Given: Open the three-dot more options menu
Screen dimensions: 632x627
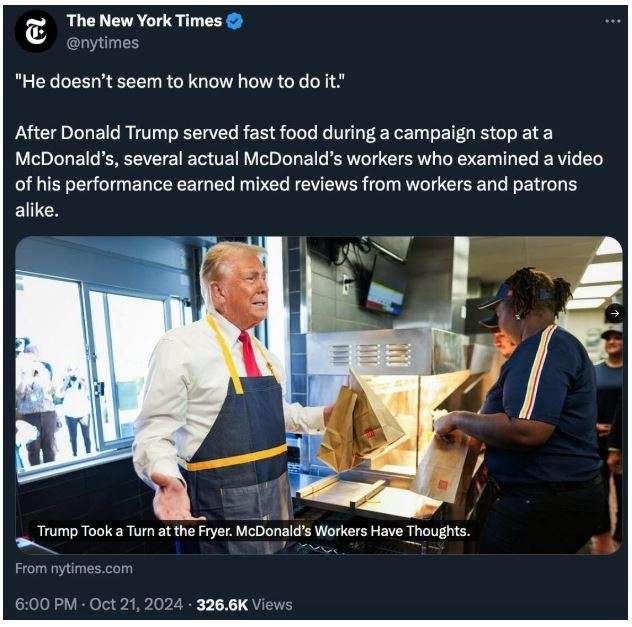Looking at the screenshot, I should [x=613, y=21].
